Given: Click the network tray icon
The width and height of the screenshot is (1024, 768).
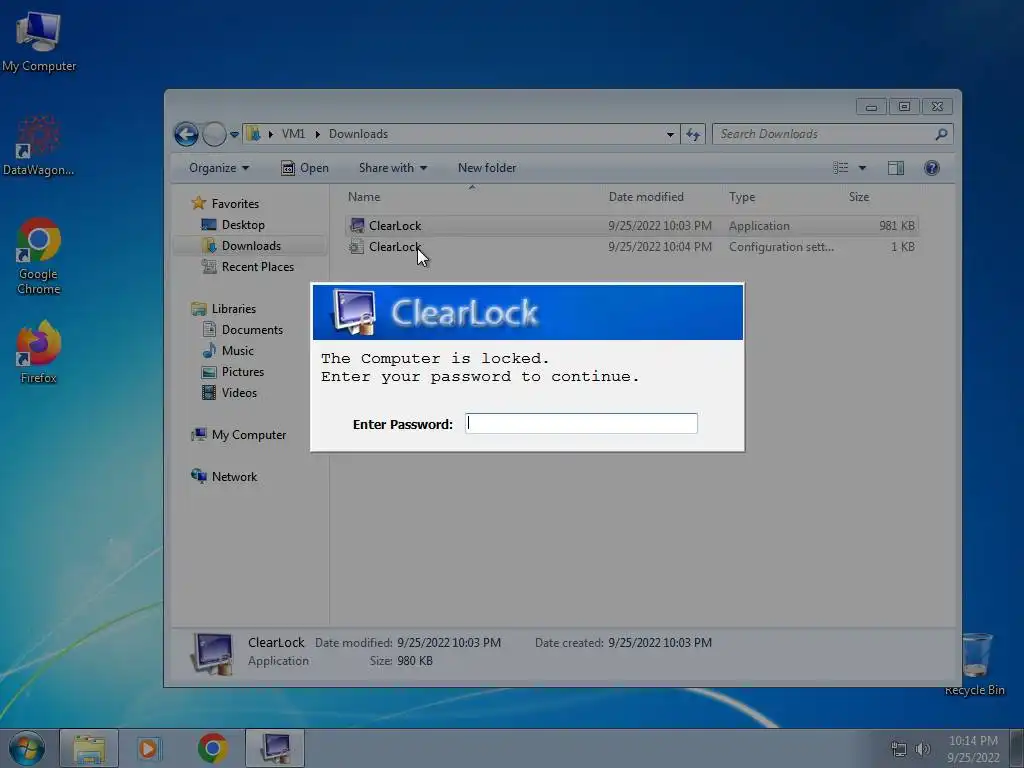Looking at the screenshot, I should [899, 749].
